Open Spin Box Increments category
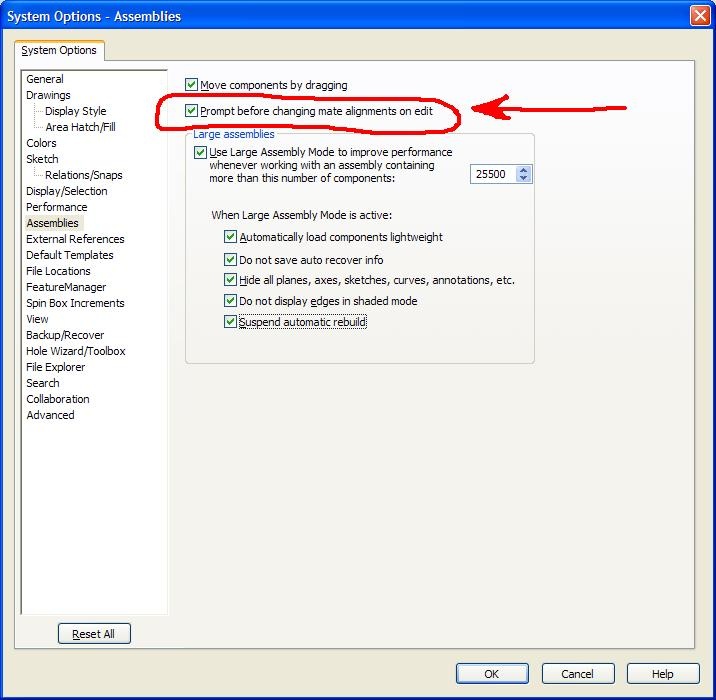Image resolution: width=716 pixels, height=700 pixels. [75, 303]
